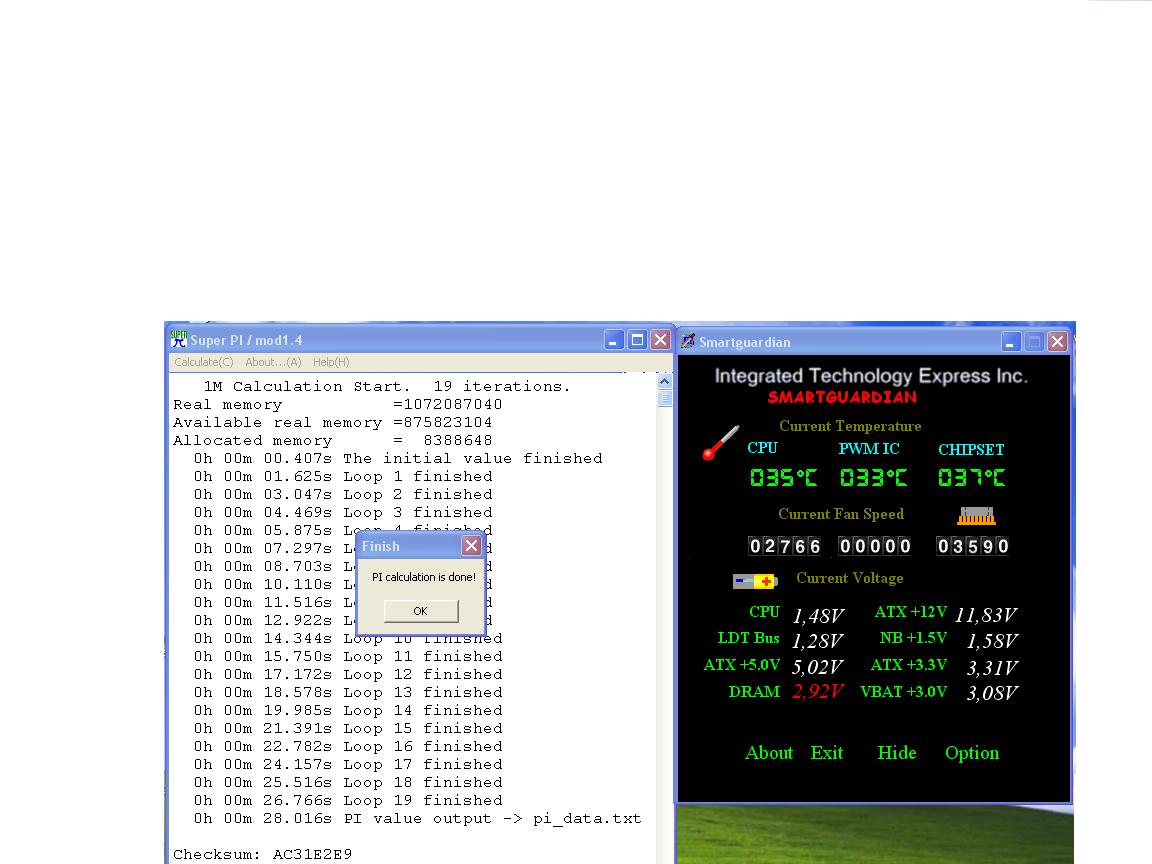The height and width of the screenshot is (864, 1152).
Task: Click the Current Voltage heading
Action: click(850, 578)
